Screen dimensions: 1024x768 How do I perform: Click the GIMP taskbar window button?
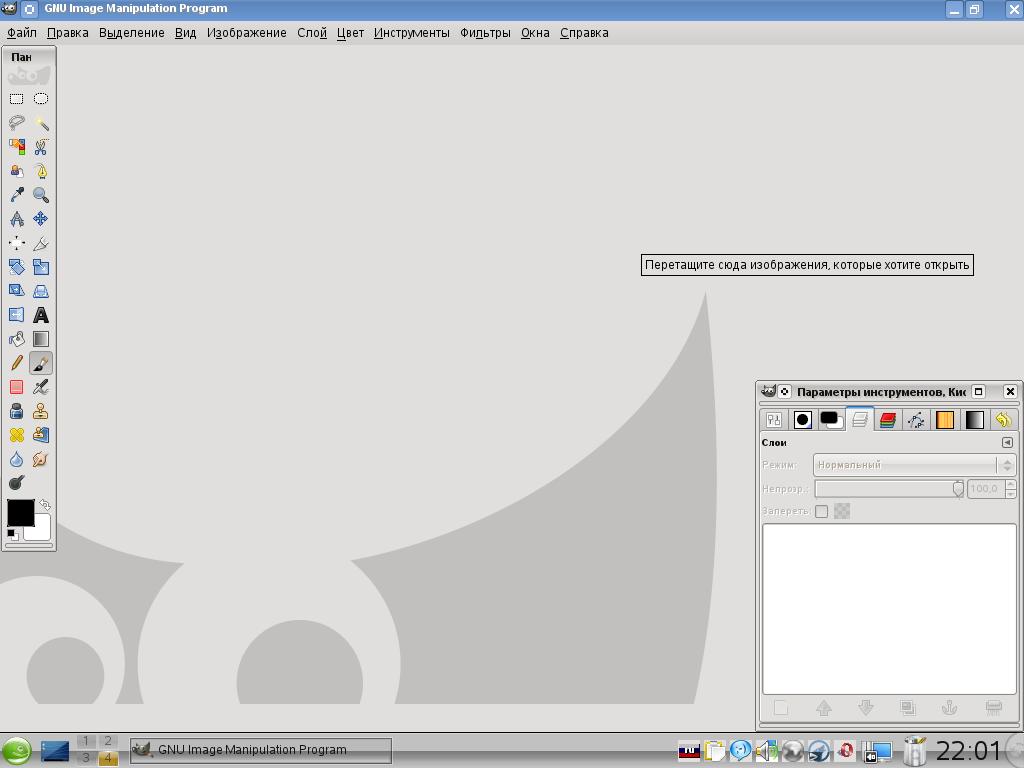point(261,750)
